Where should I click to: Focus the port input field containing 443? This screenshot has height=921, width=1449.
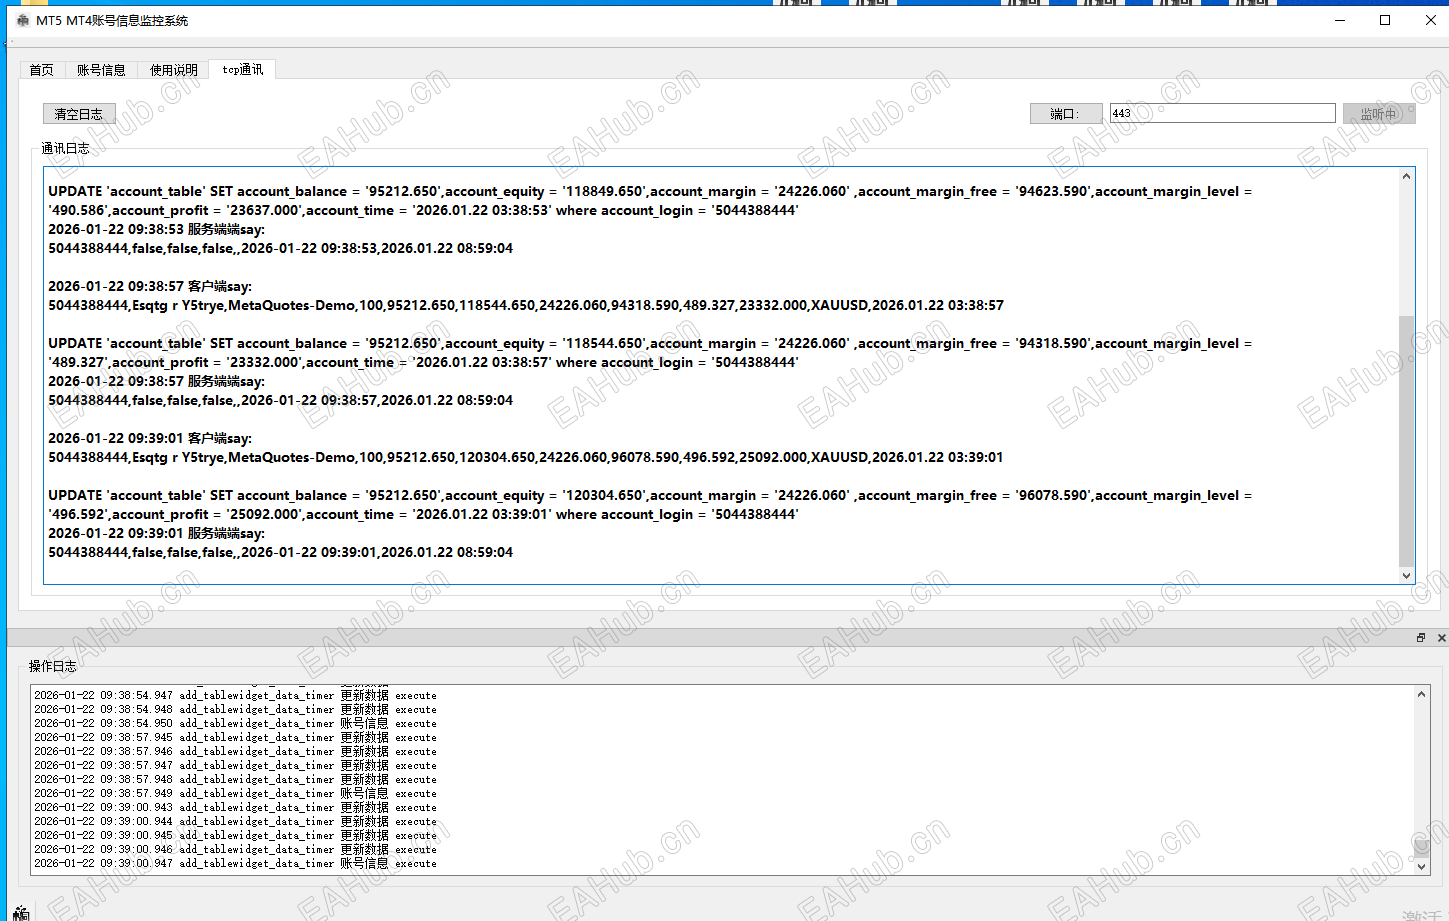[1222, 113]
